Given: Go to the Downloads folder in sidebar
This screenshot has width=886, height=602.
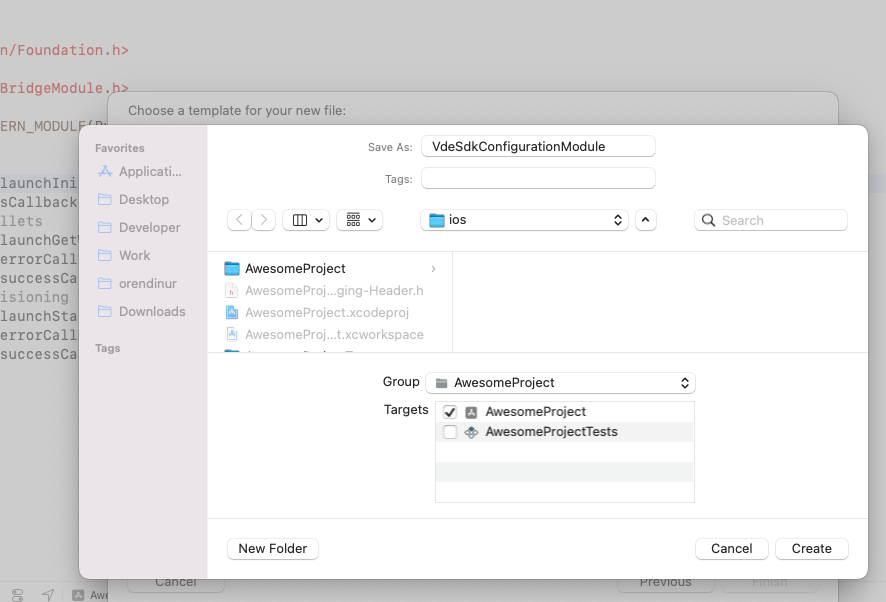Looking at the screenshot, I should (x=152, y=311).
